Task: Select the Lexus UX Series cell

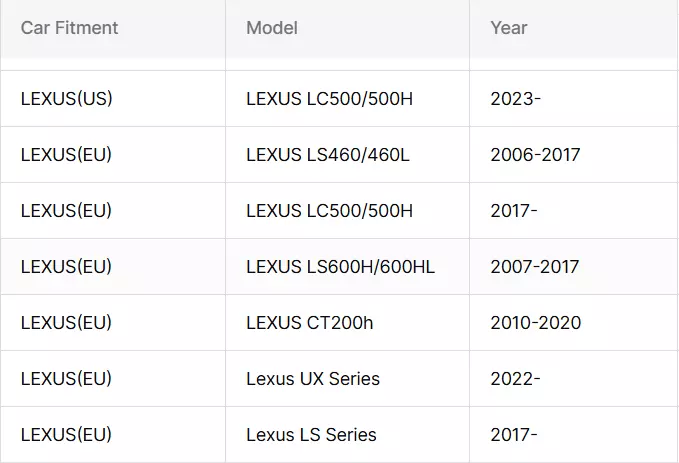Action: (x=313, y=379)
